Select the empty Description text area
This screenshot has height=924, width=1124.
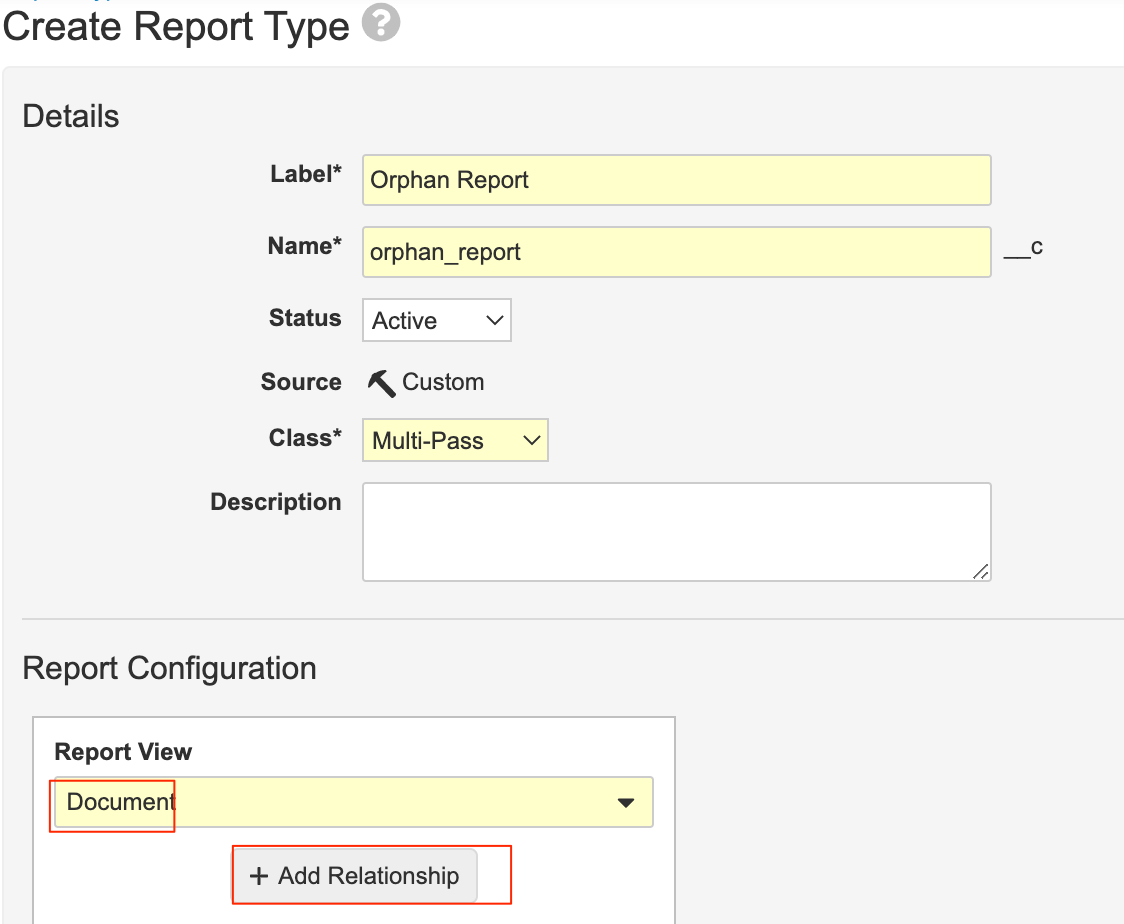[676, 532]
